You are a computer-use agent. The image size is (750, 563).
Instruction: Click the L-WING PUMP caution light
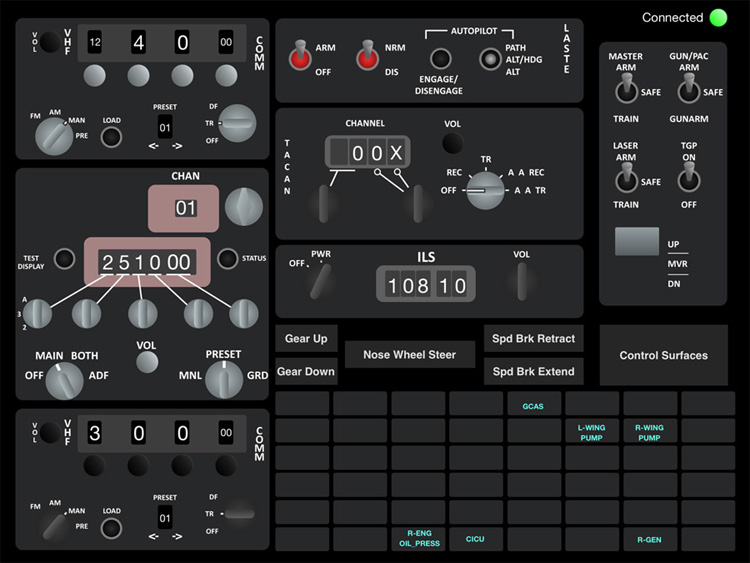[591, 432]
